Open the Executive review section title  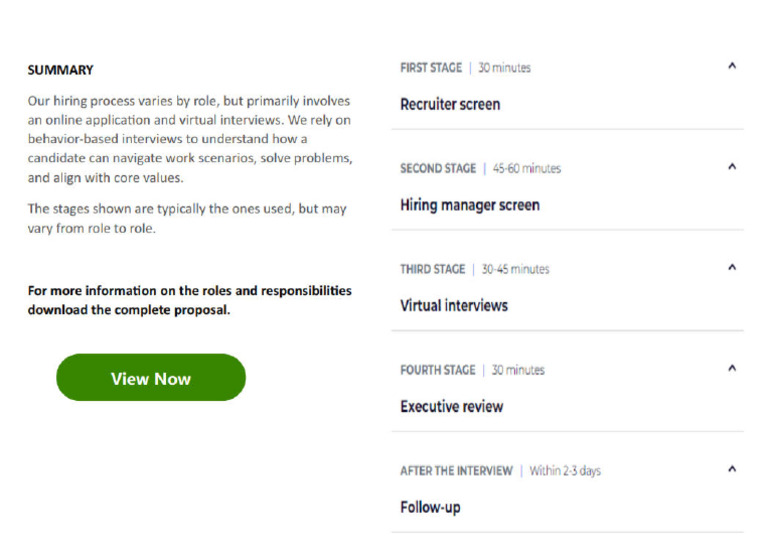click(x=452, y=406)
